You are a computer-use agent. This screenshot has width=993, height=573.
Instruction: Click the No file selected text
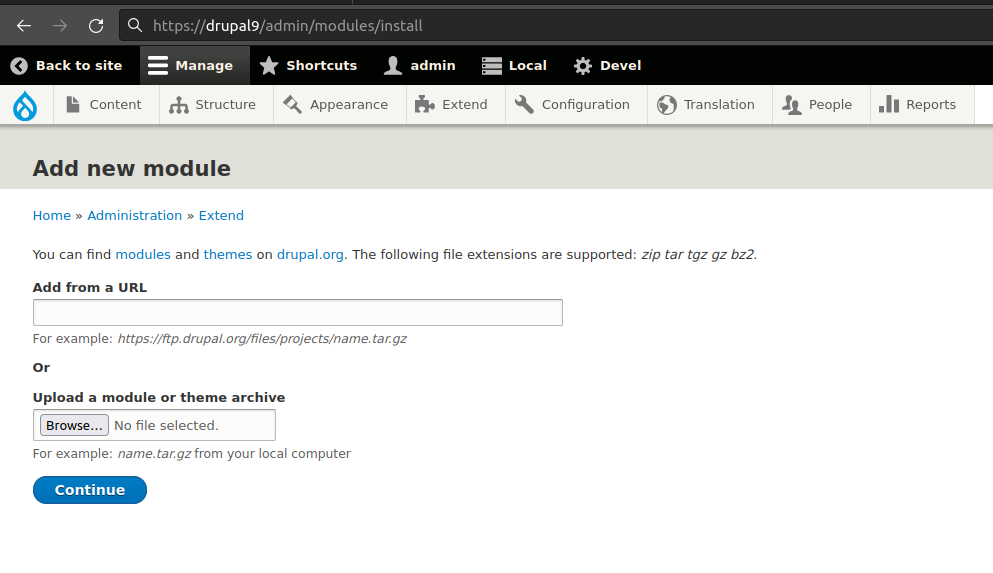(166, 425)
